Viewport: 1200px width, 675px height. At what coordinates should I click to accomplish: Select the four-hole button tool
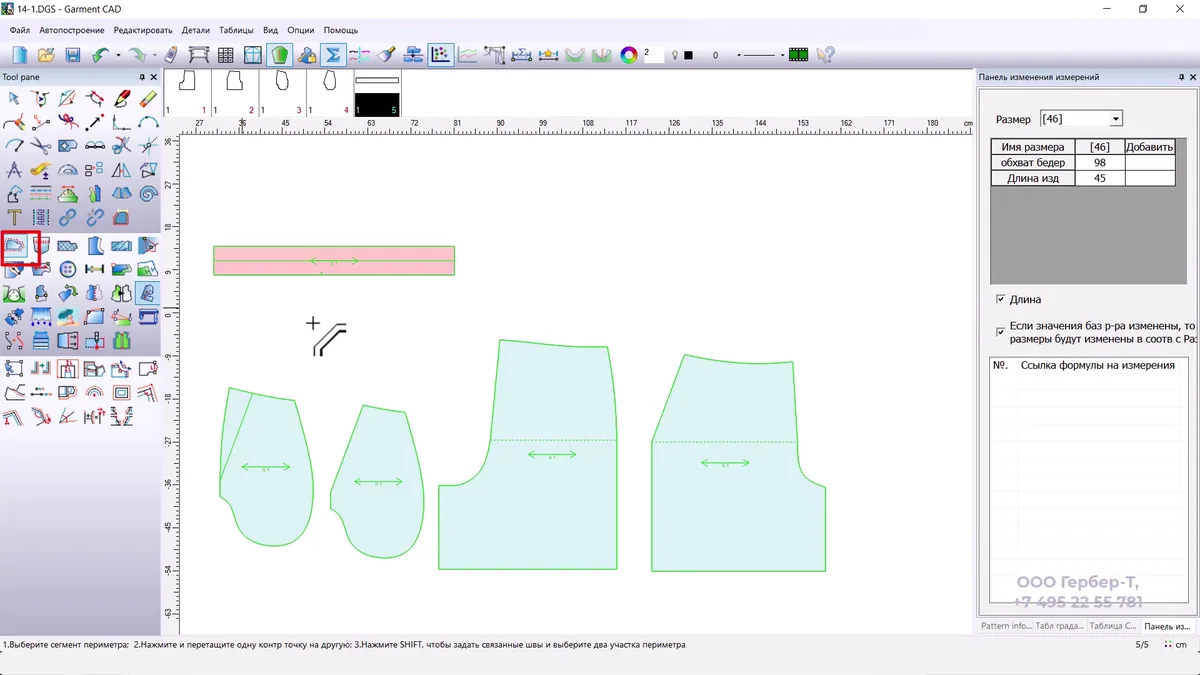(x=68, y=269)
